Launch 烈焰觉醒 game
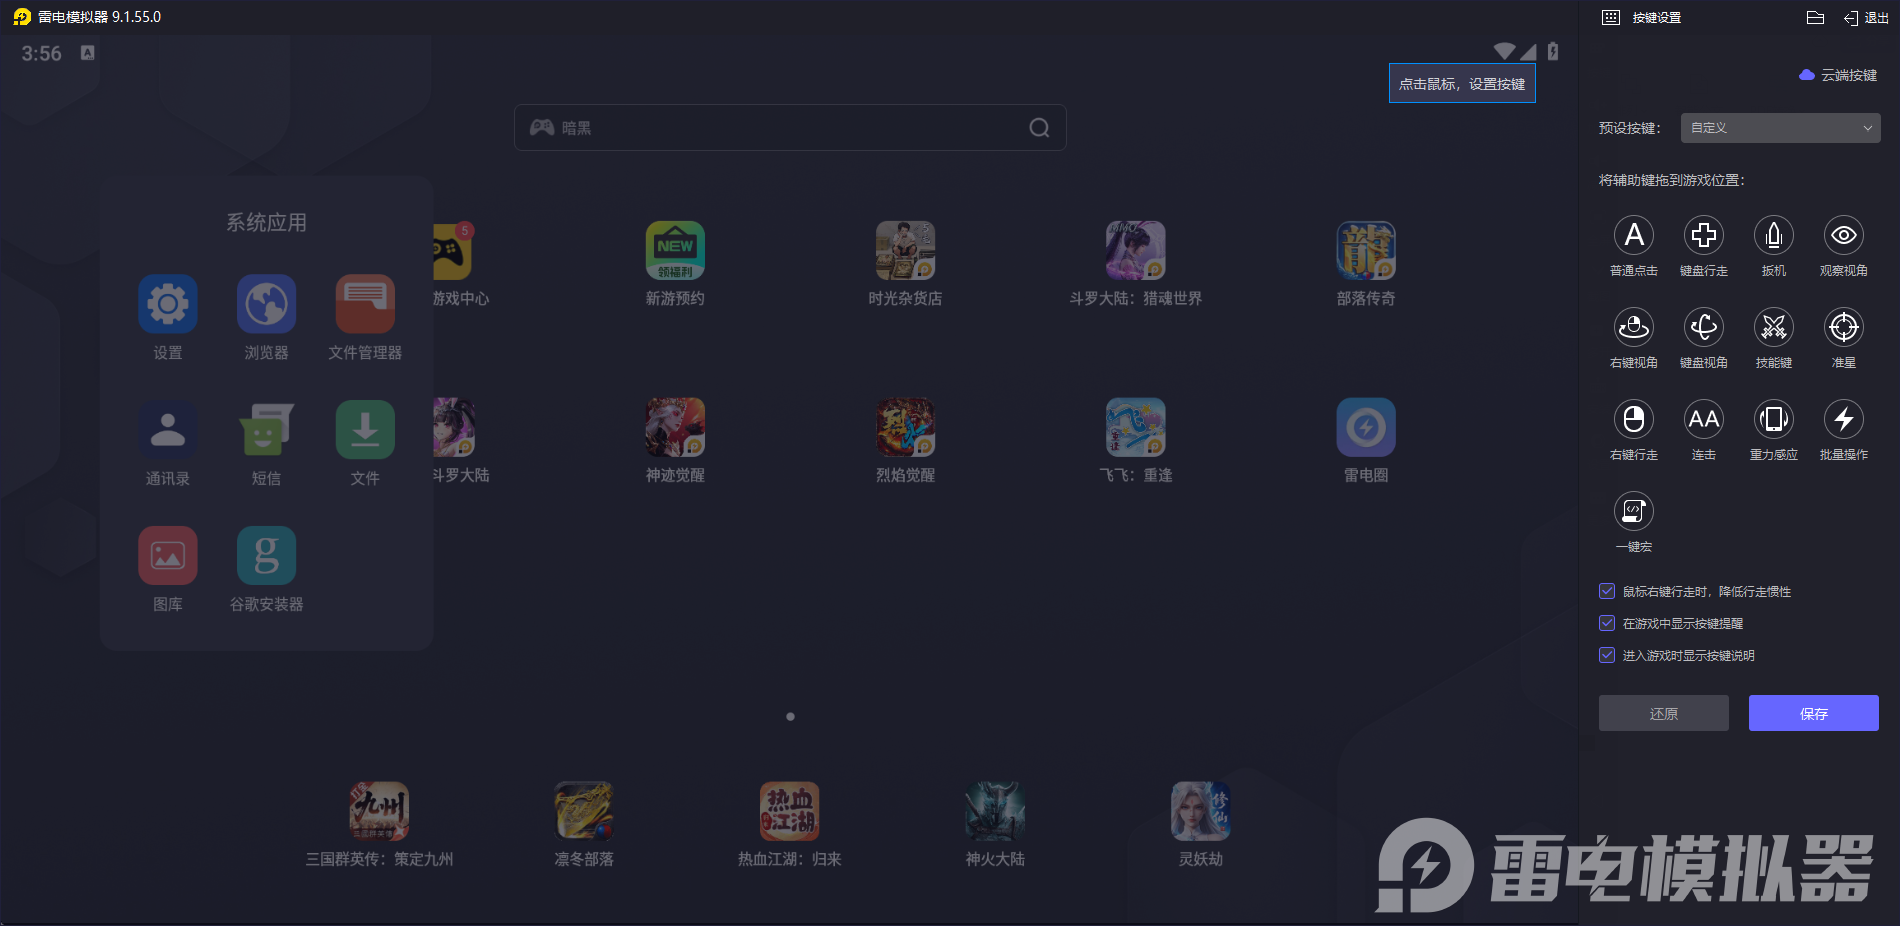This screenshot has width=1900, height=926. point(905,427)
